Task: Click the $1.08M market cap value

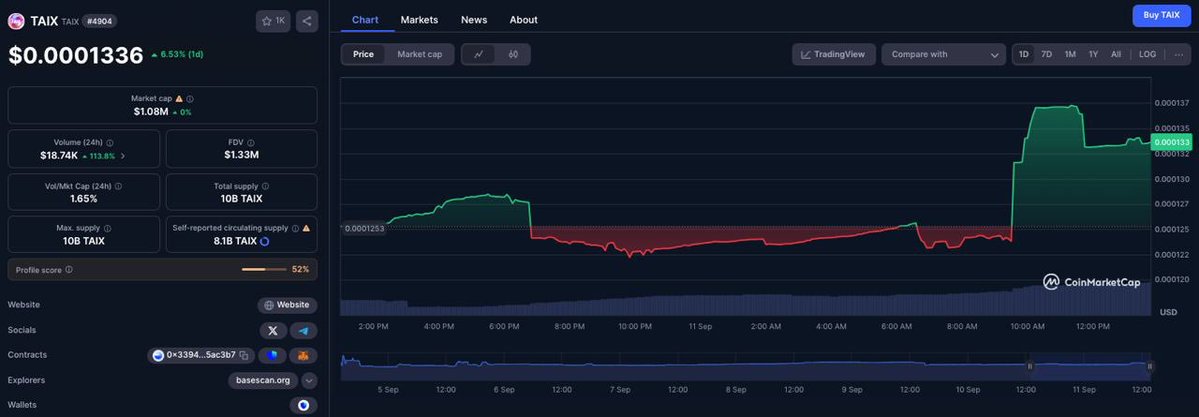Action: coord(151,112)
